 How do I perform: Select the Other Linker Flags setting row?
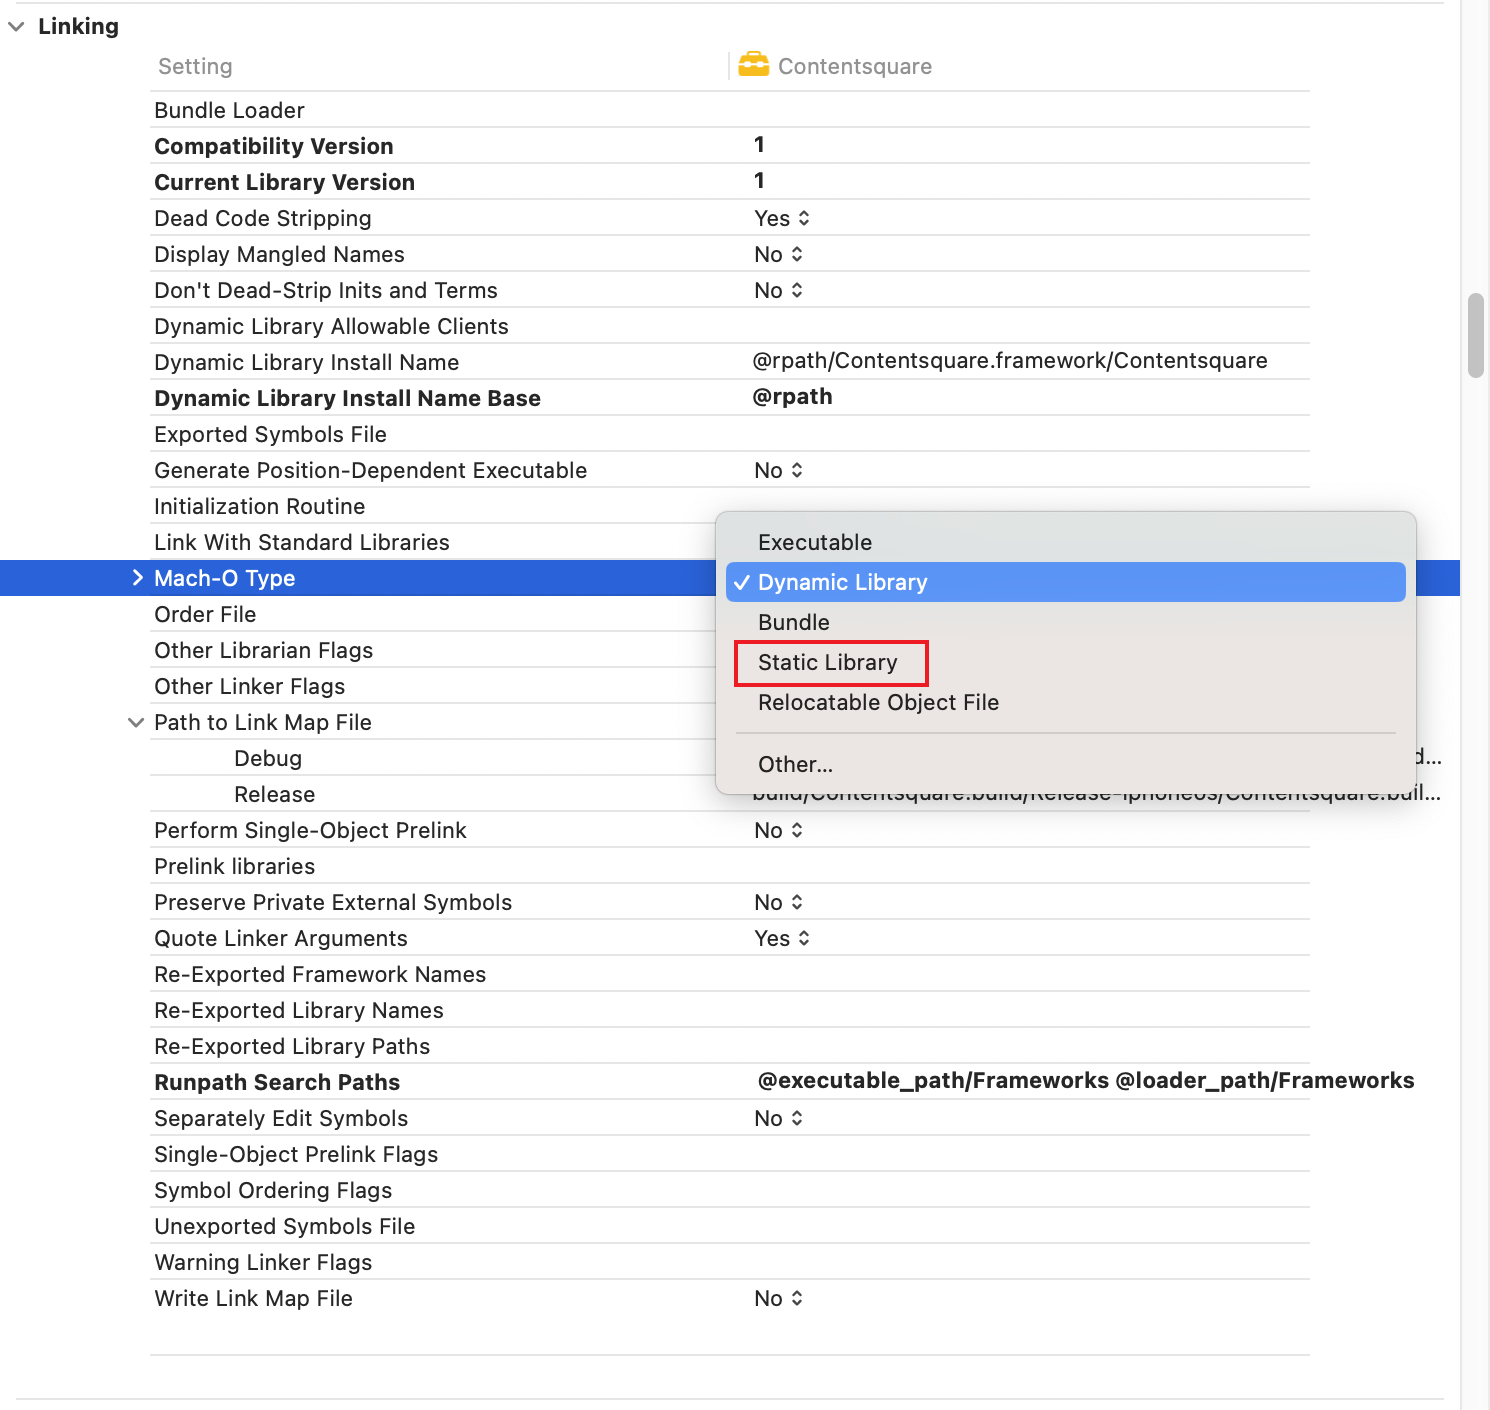pyautogui.click(x=250, y=686)
